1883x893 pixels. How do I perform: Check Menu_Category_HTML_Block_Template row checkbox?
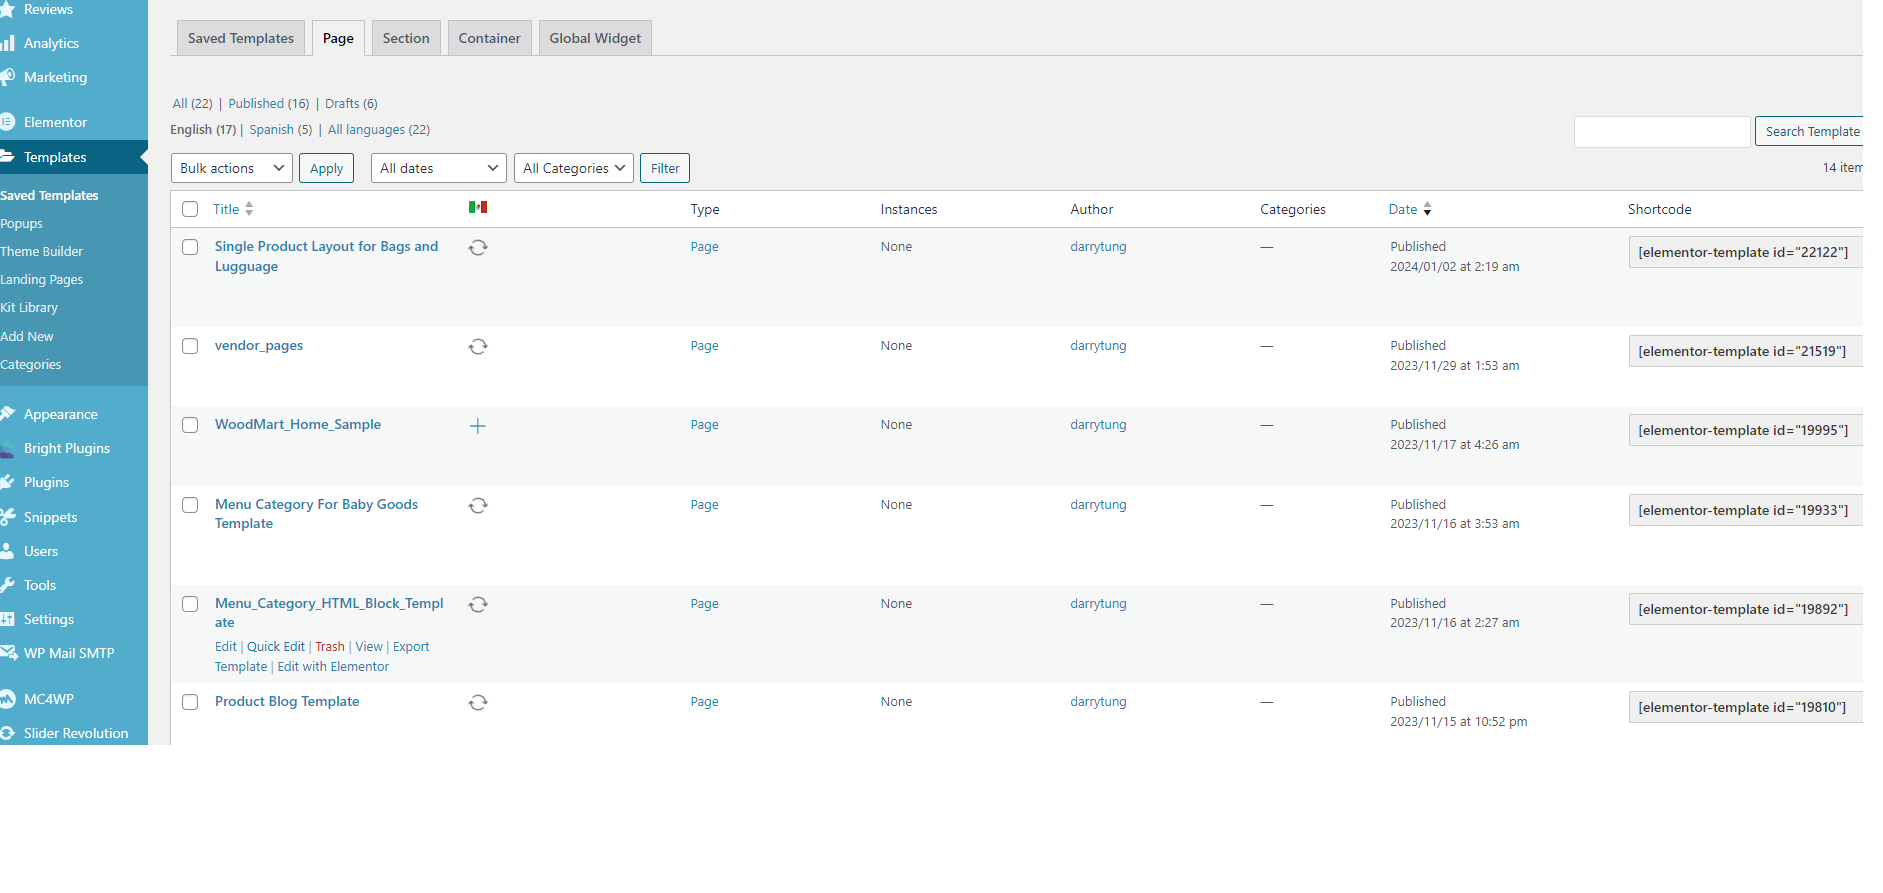tap(190, 604)
